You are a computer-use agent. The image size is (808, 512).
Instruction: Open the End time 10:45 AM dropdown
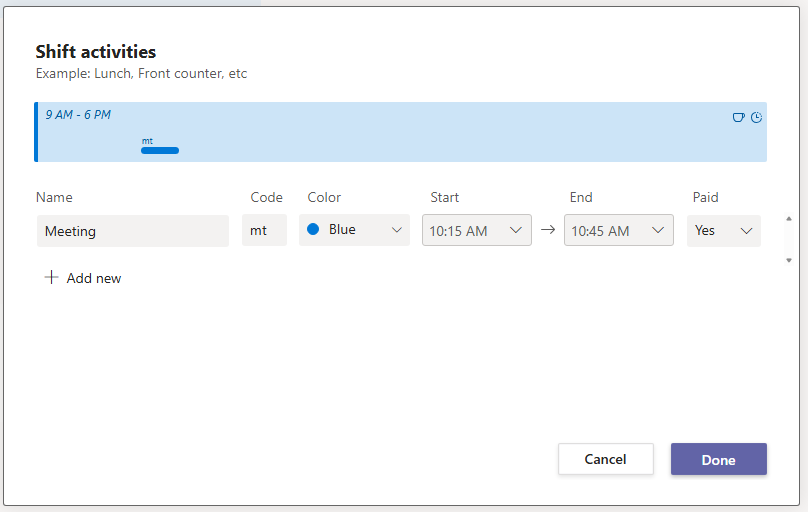pyautogui.click(x=618, y=230)
